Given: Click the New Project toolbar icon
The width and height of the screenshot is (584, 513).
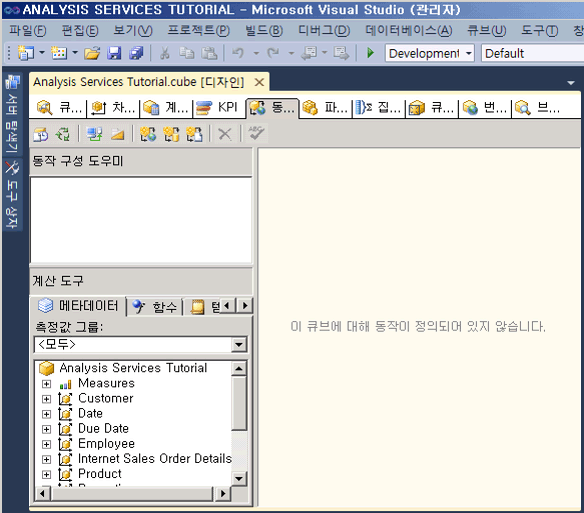Looking at the screenshot, I should coord(25,53).
